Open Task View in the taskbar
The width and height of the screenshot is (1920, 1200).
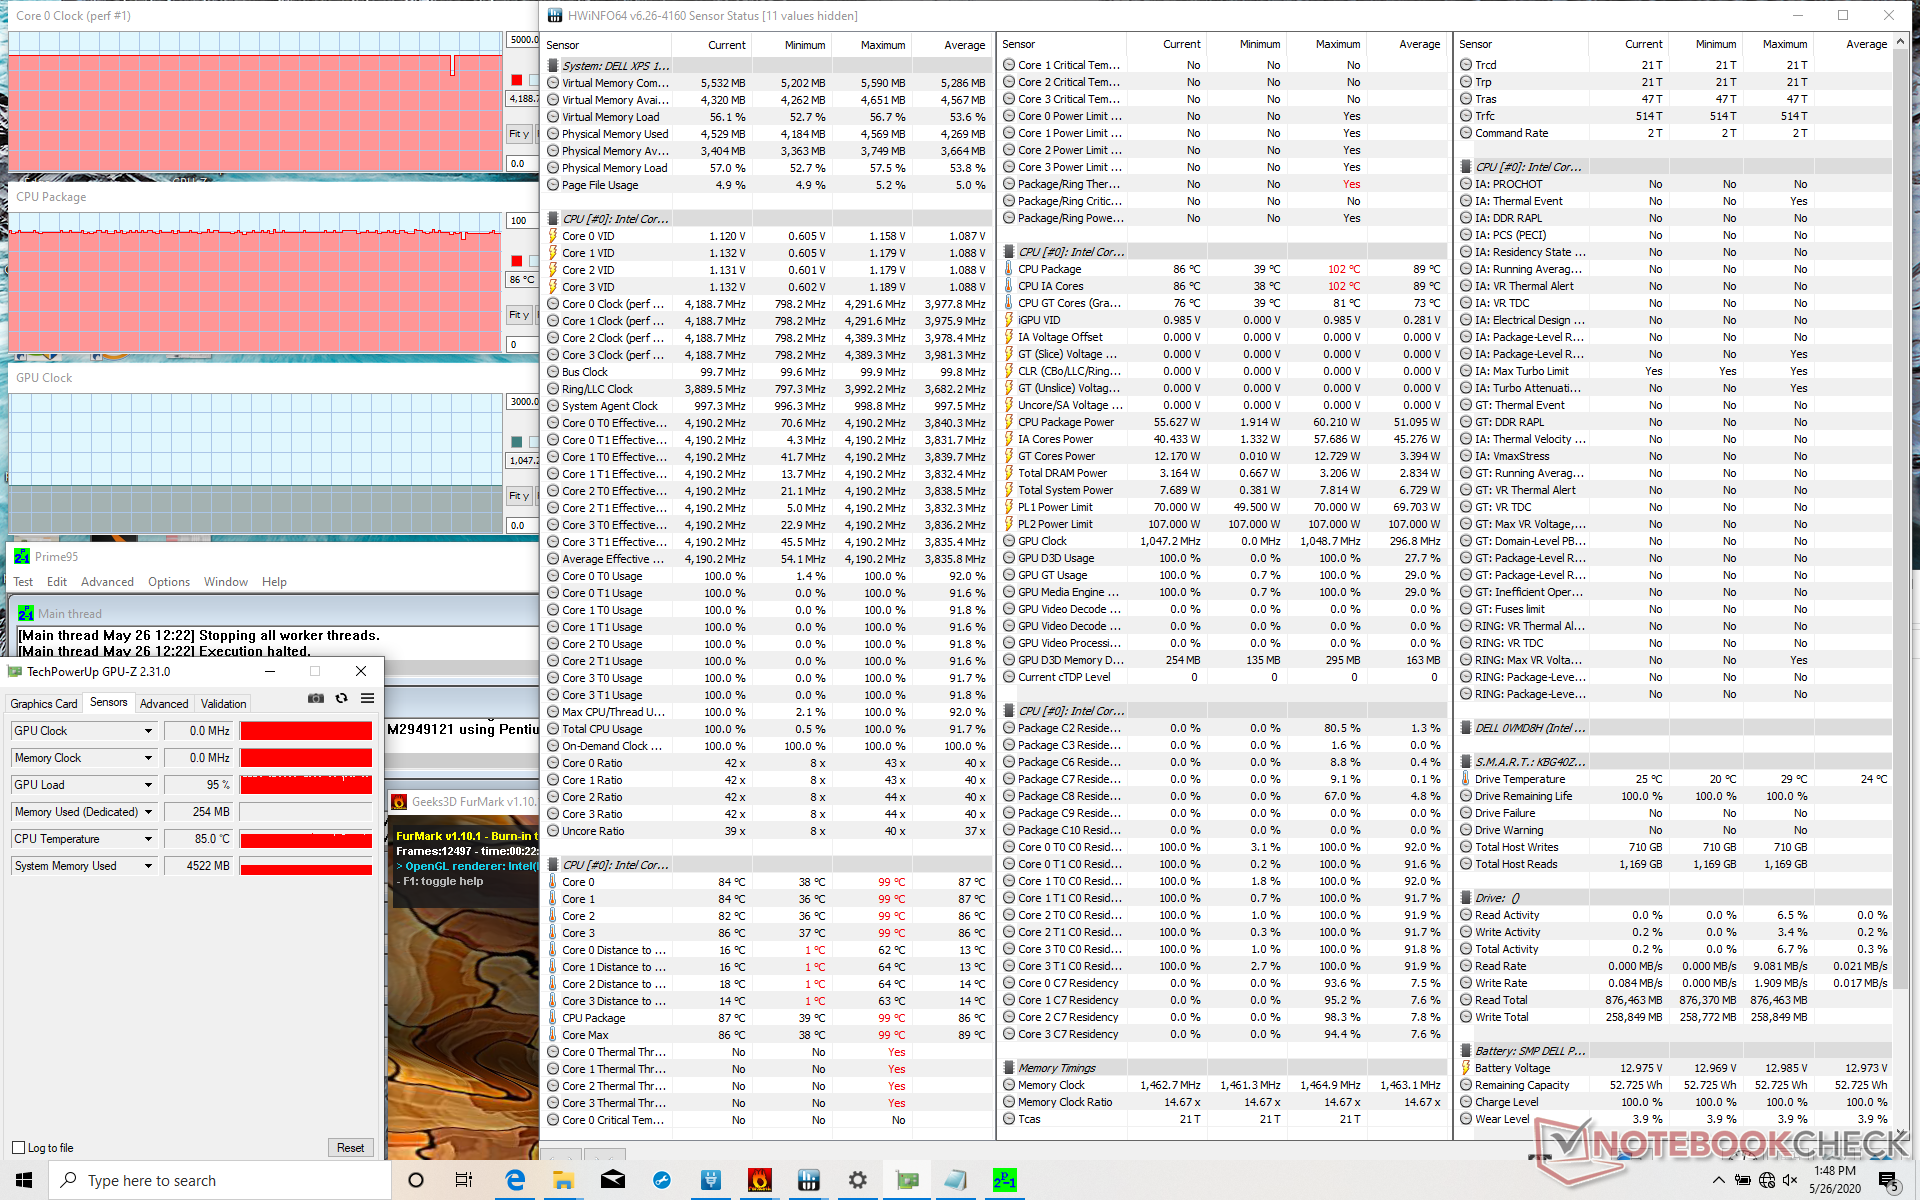464,1180
